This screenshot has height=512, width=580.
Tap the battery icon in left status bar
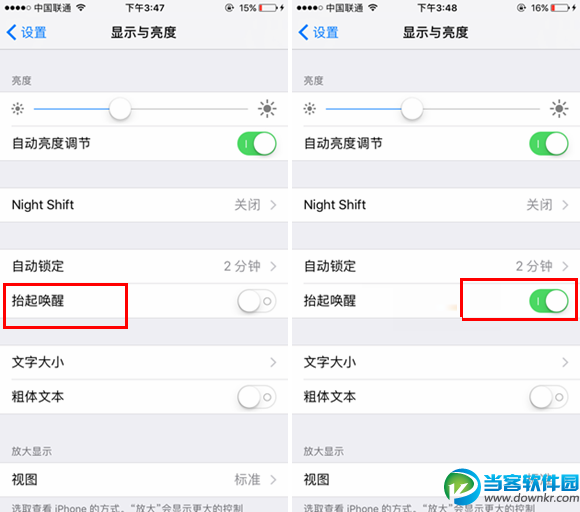(x=268, y=8)
